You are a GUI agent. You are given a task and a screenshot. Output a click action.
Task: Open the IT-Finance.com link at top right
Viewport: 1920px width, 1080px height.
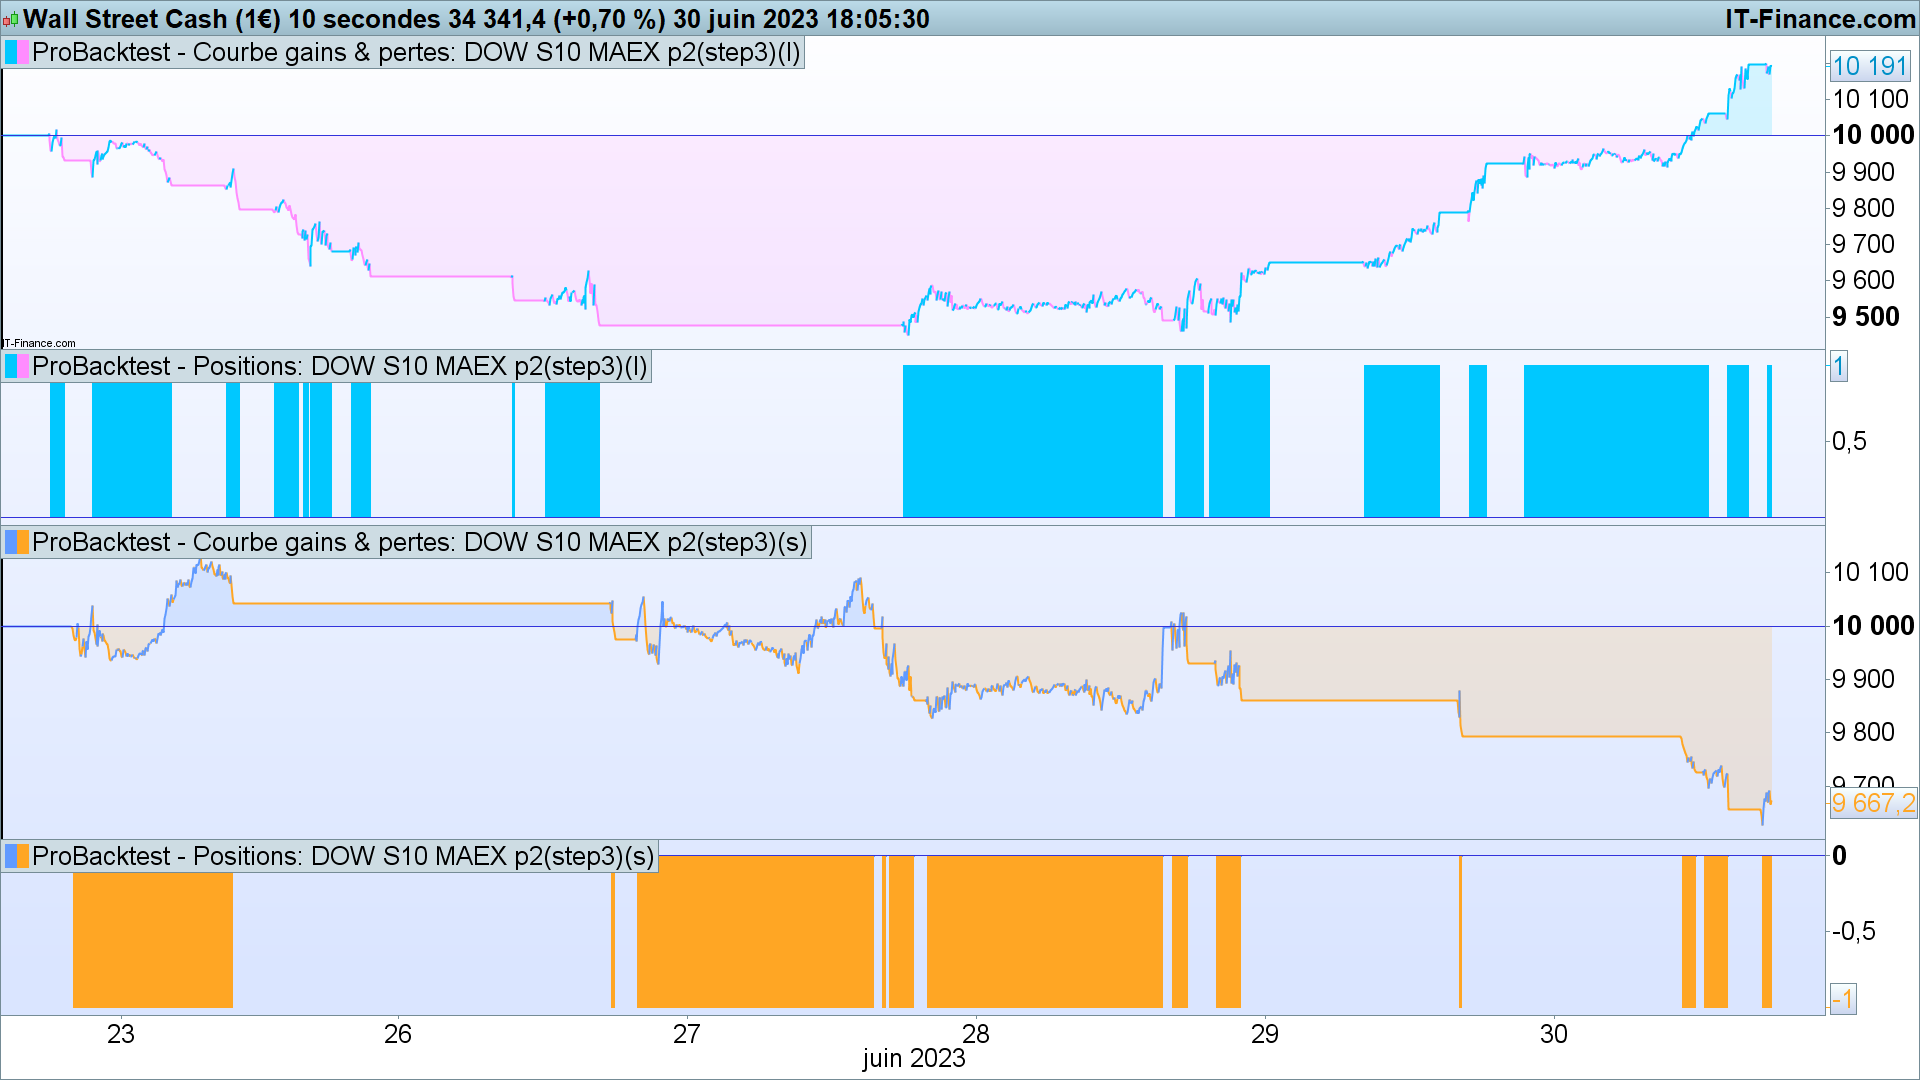1819,19
